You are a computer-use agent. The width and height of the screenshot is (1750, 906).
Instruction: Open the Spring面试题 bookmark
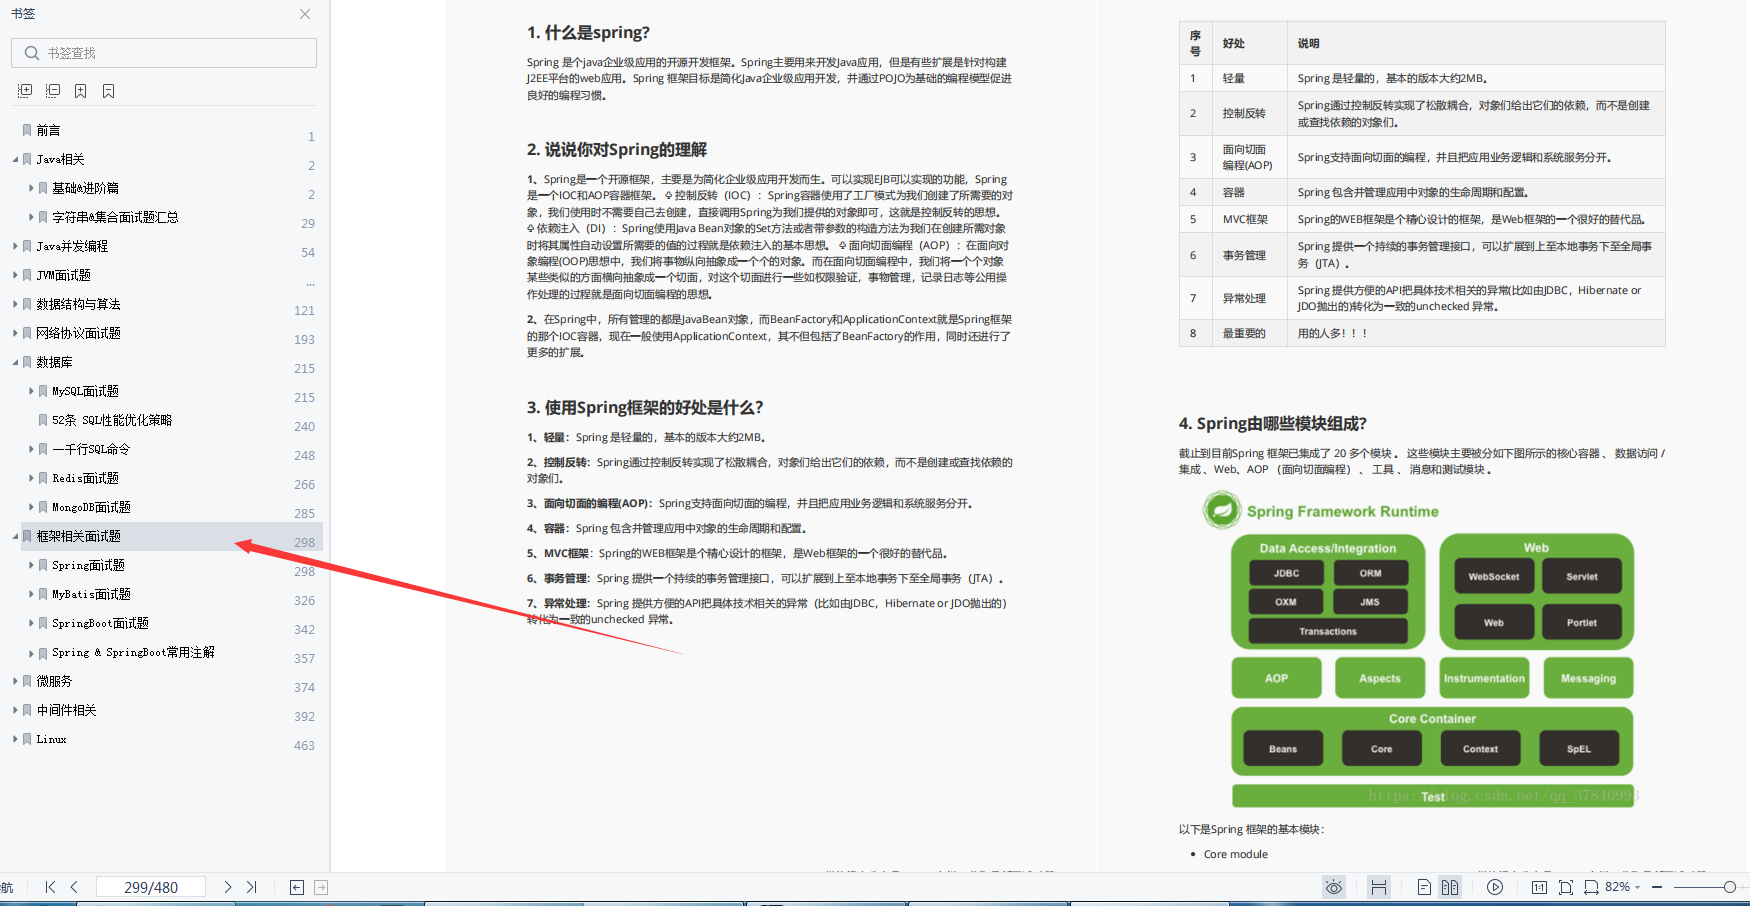[88, 565]
